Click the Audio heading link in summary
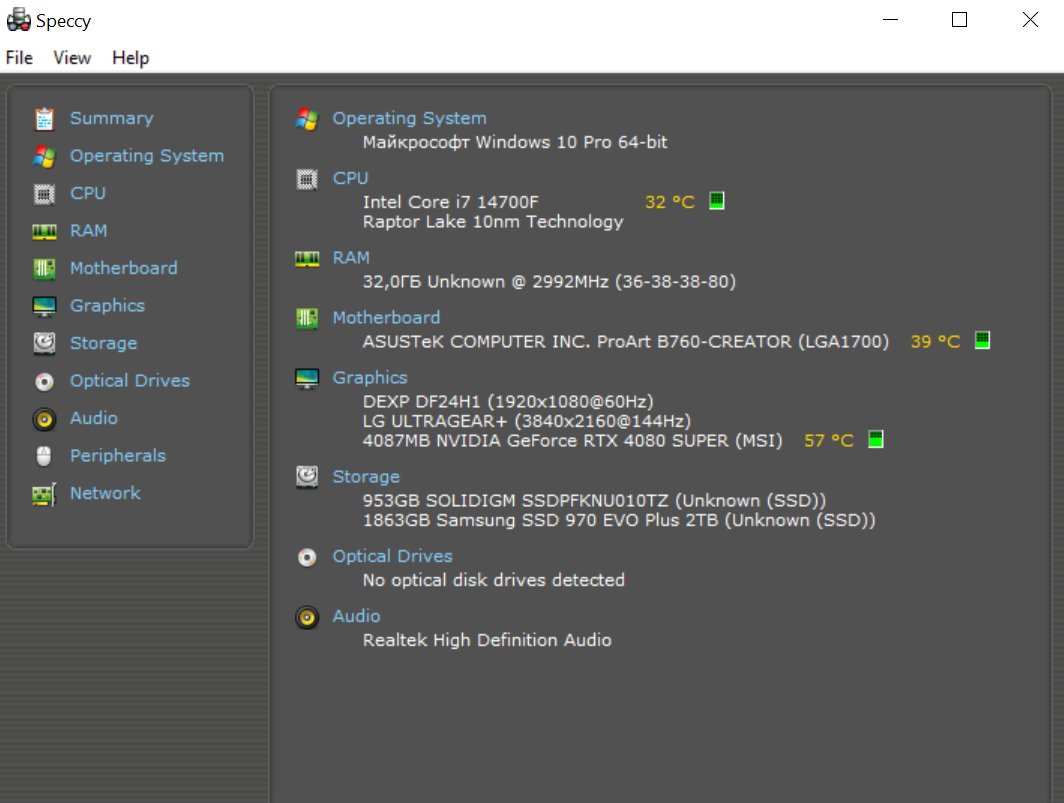The image size is (1064, 803). 356,616
